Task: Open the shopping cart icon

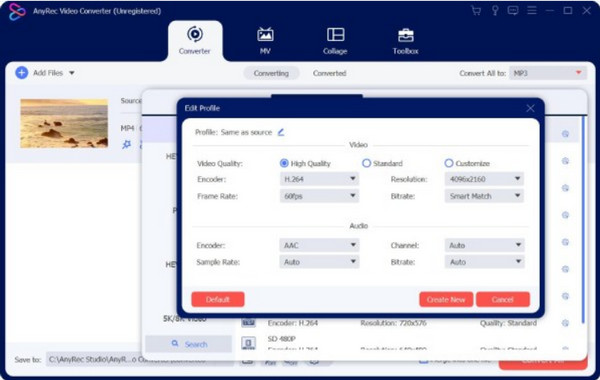Action: [x=476, y=11]
